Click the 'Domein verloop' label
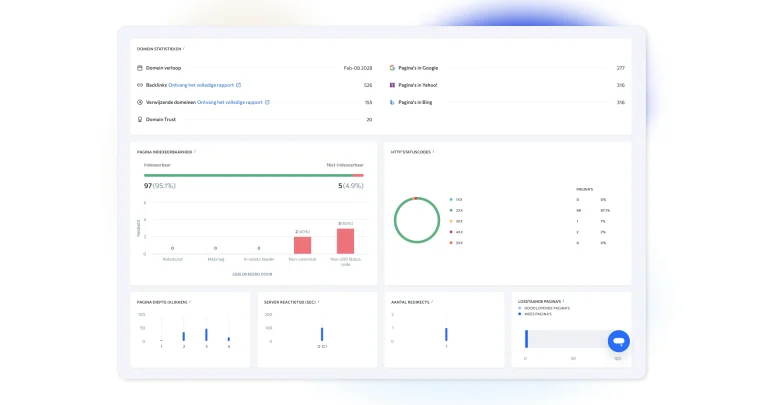 (x=163, y=68)
